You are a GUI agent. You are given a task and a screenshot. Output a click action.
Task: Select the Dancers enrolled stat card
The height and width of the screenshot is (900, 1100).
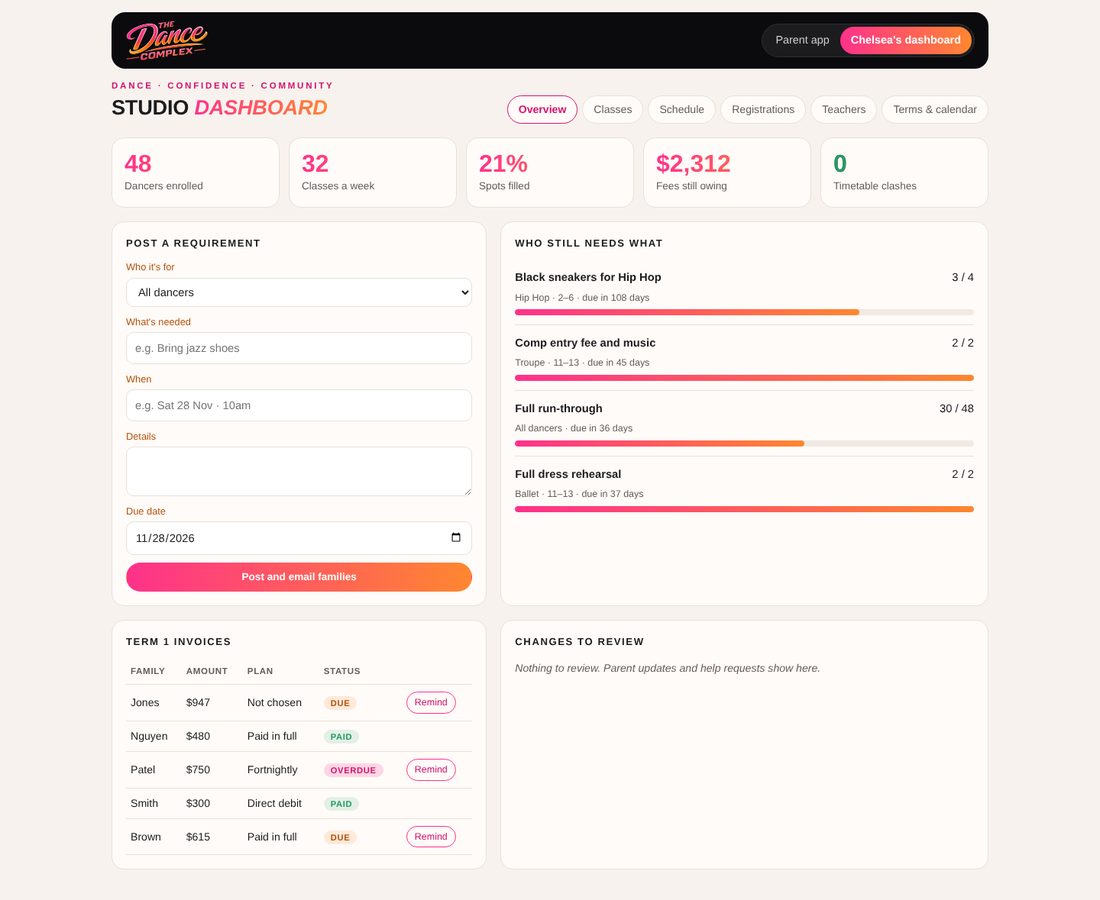tap(196, 173)
